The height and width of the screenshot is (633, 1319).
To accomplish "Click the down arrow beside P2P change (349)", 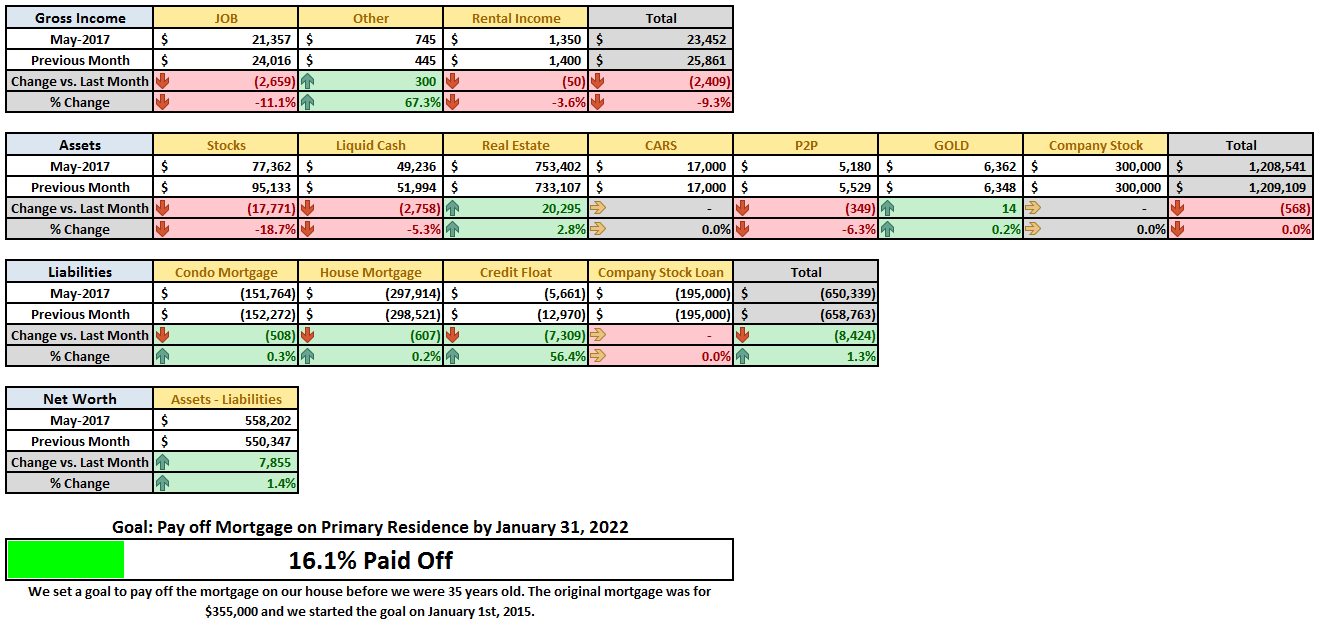I will pyautogui.click(x=743, y=208).
